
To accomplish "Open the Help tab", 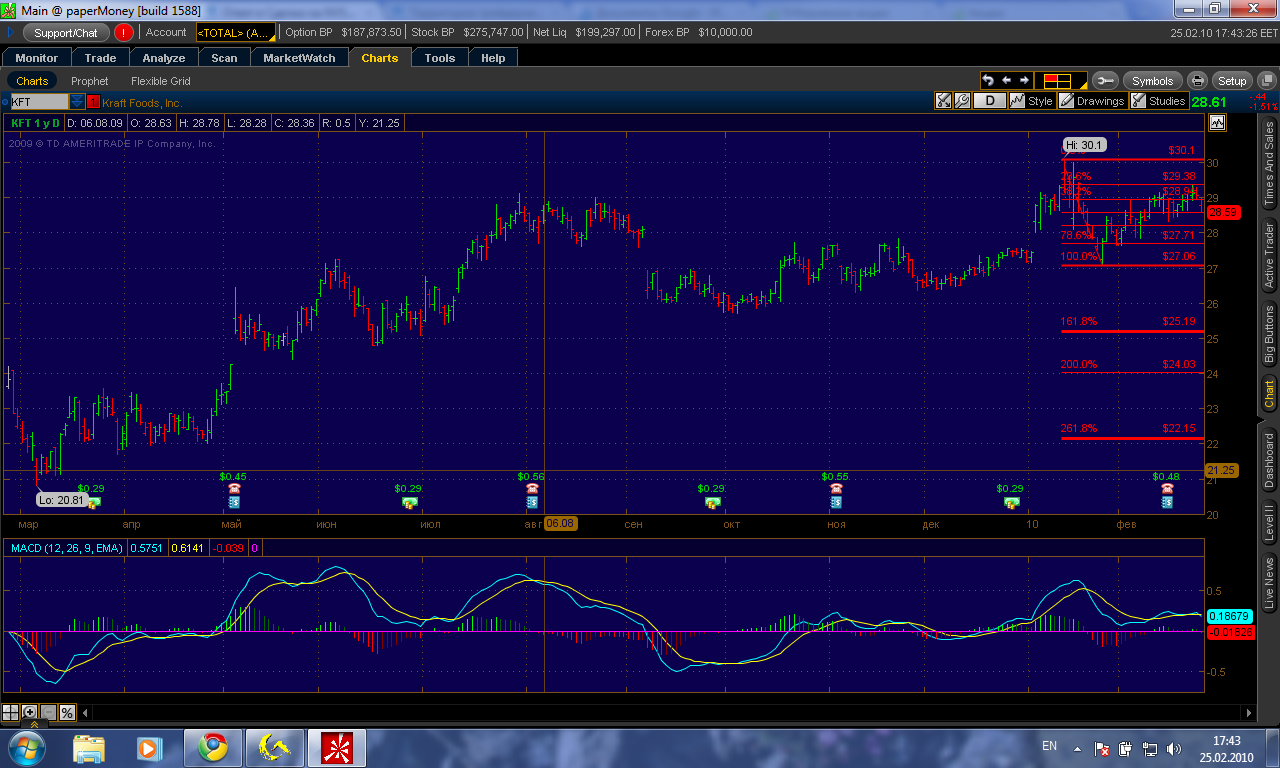I will (x=493, y=58).
